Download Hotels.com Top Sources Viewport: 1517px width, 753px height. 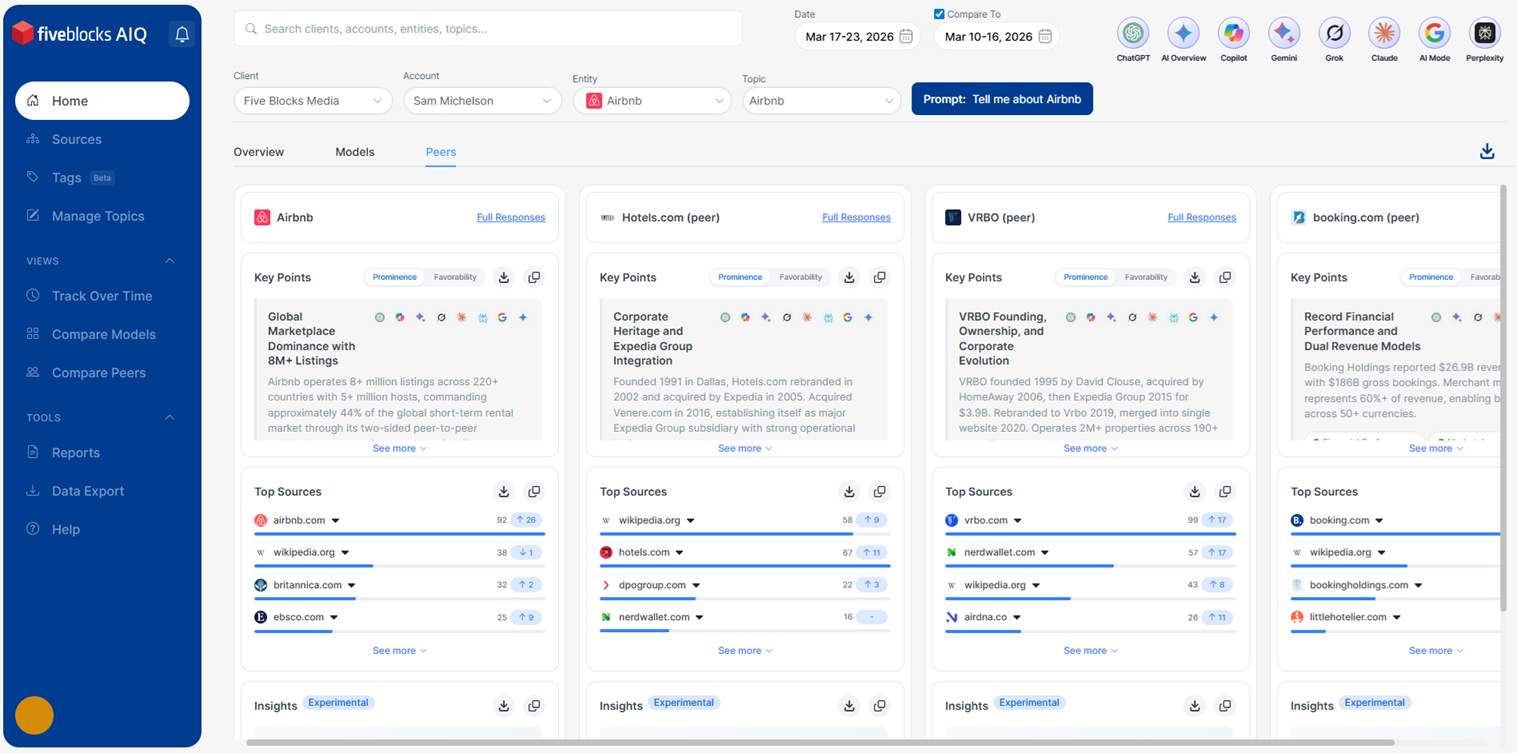[849, 491]
